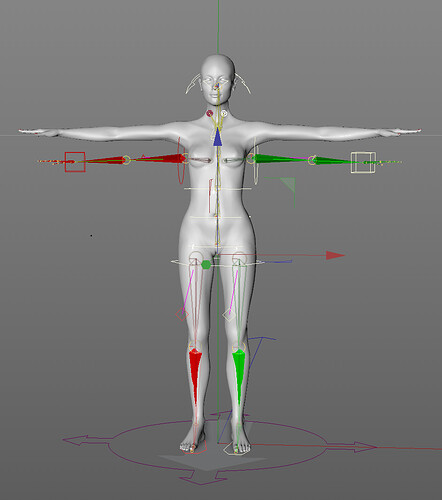Grab the green triangle plane handle
Image resolution: width=442 pixels, height=500 pixels.
coord(289,183)
